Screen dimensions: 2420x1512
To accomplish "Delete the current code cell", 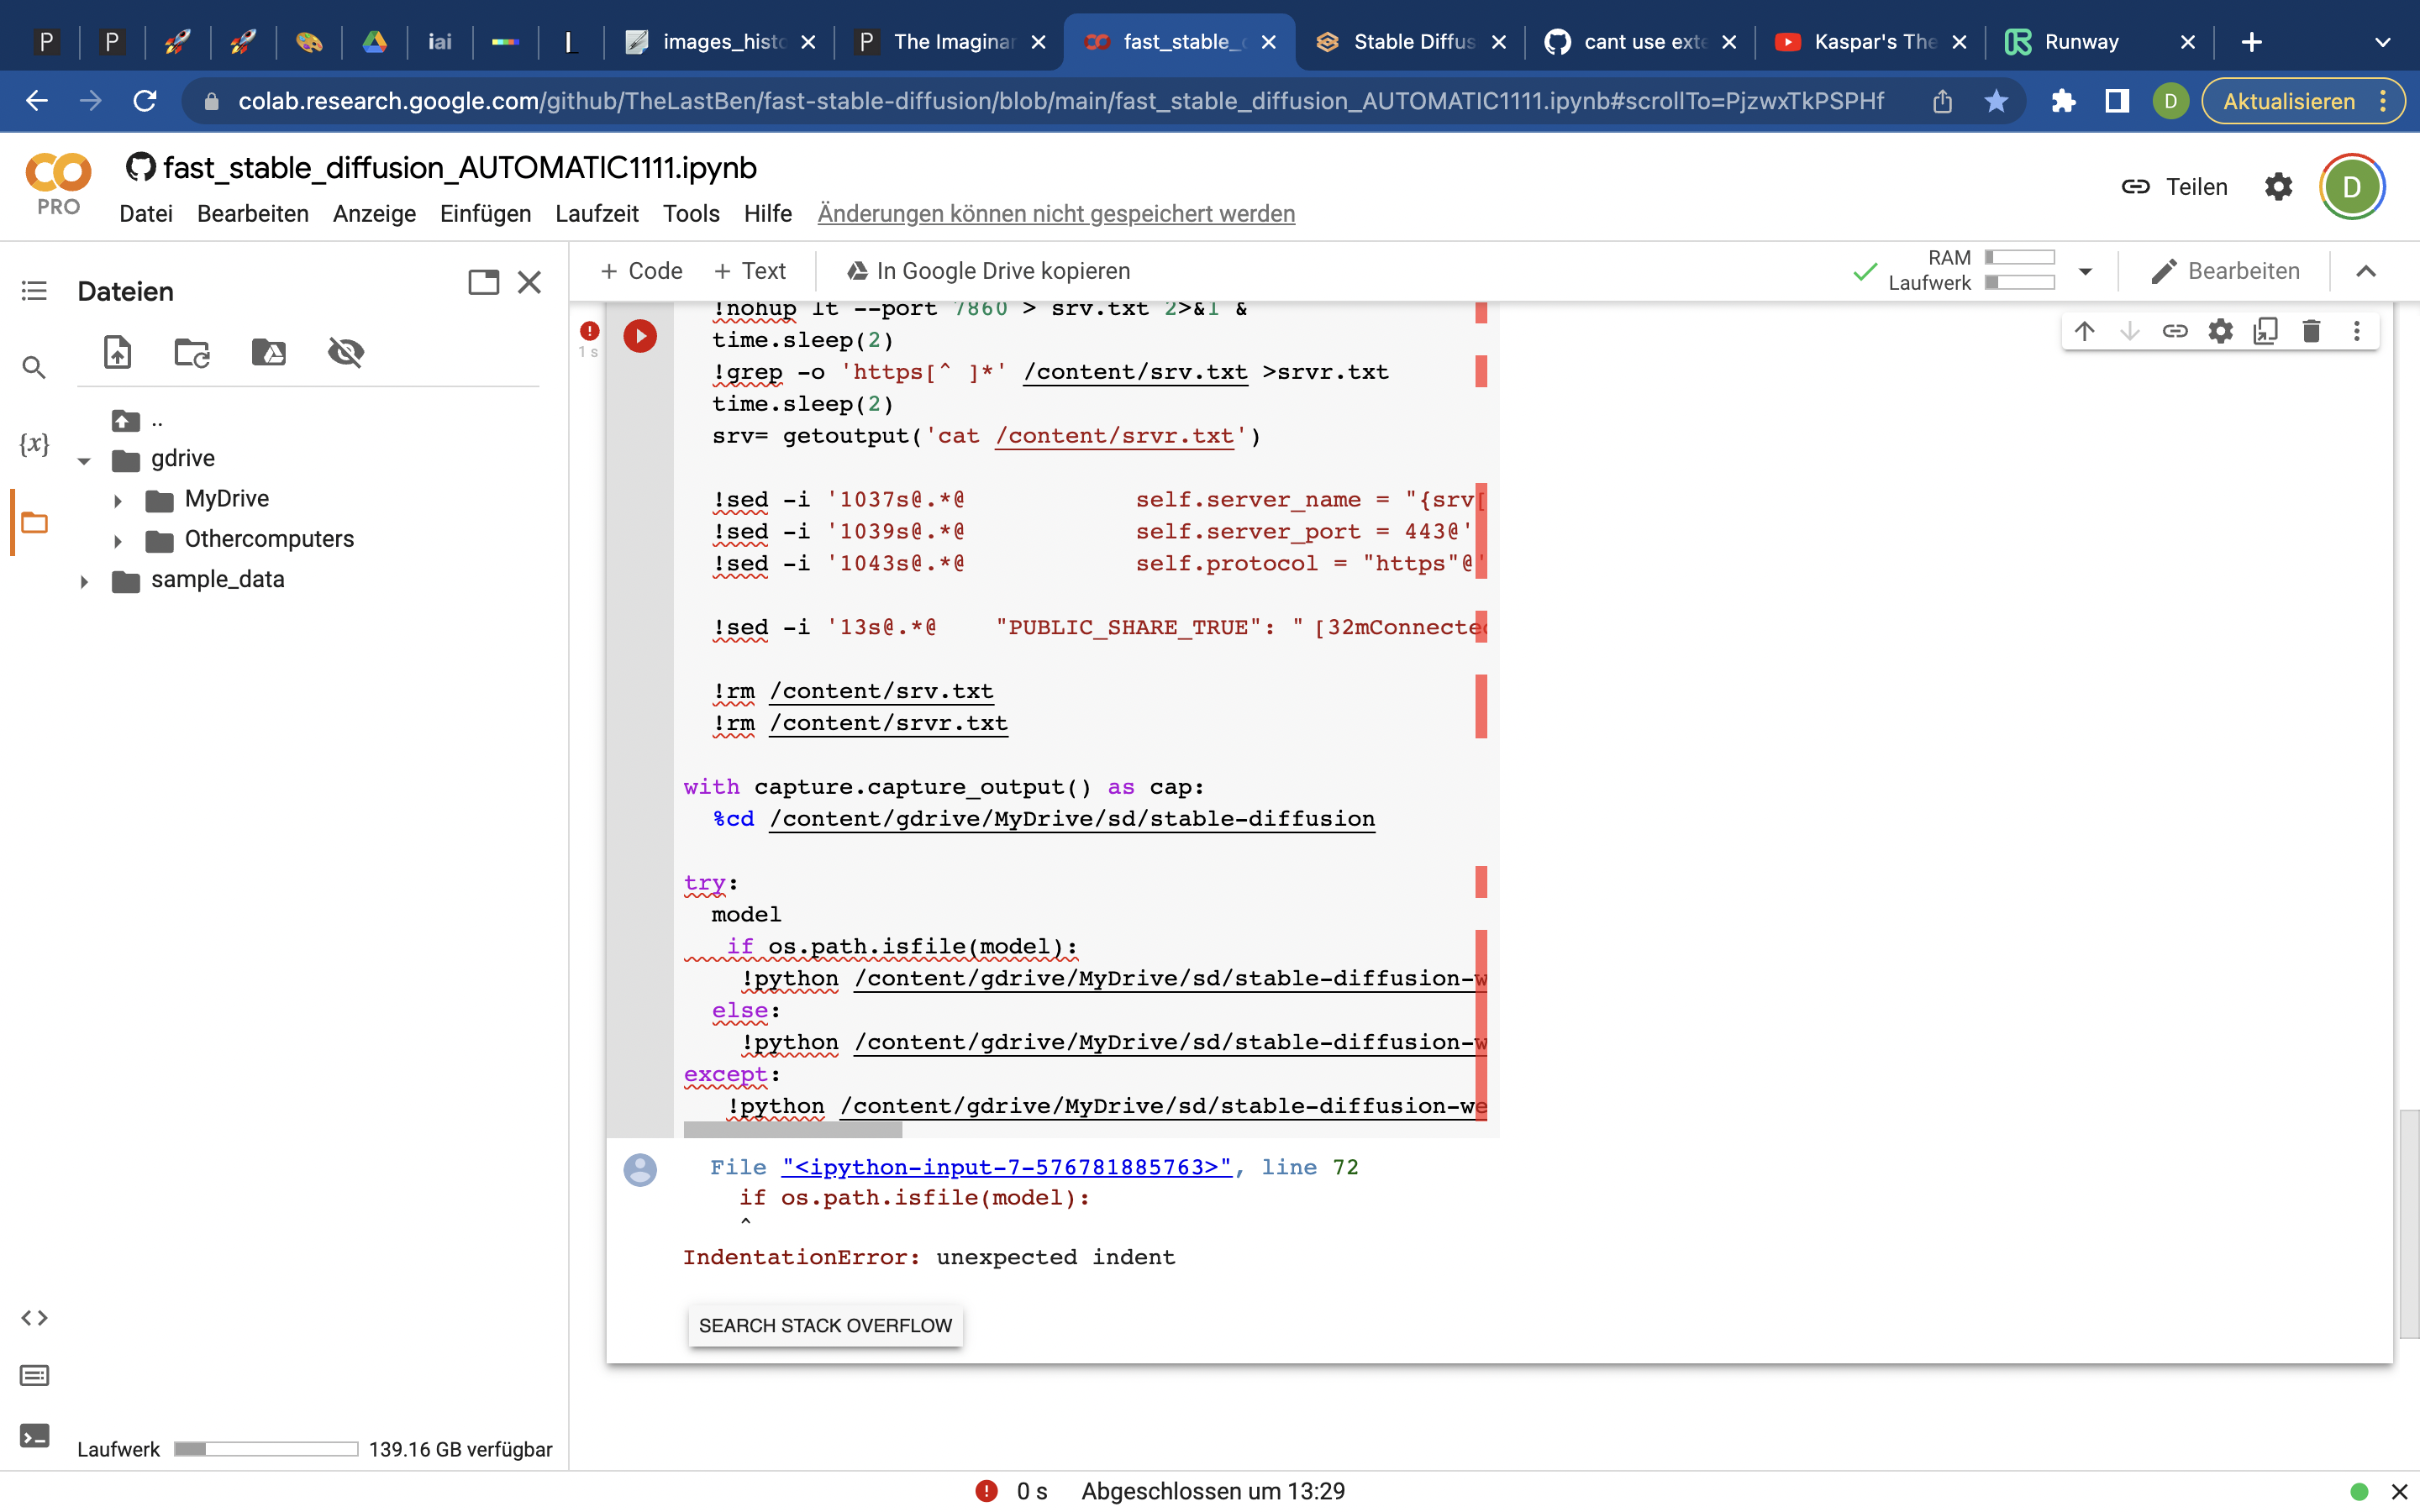I will (2312, 330).
